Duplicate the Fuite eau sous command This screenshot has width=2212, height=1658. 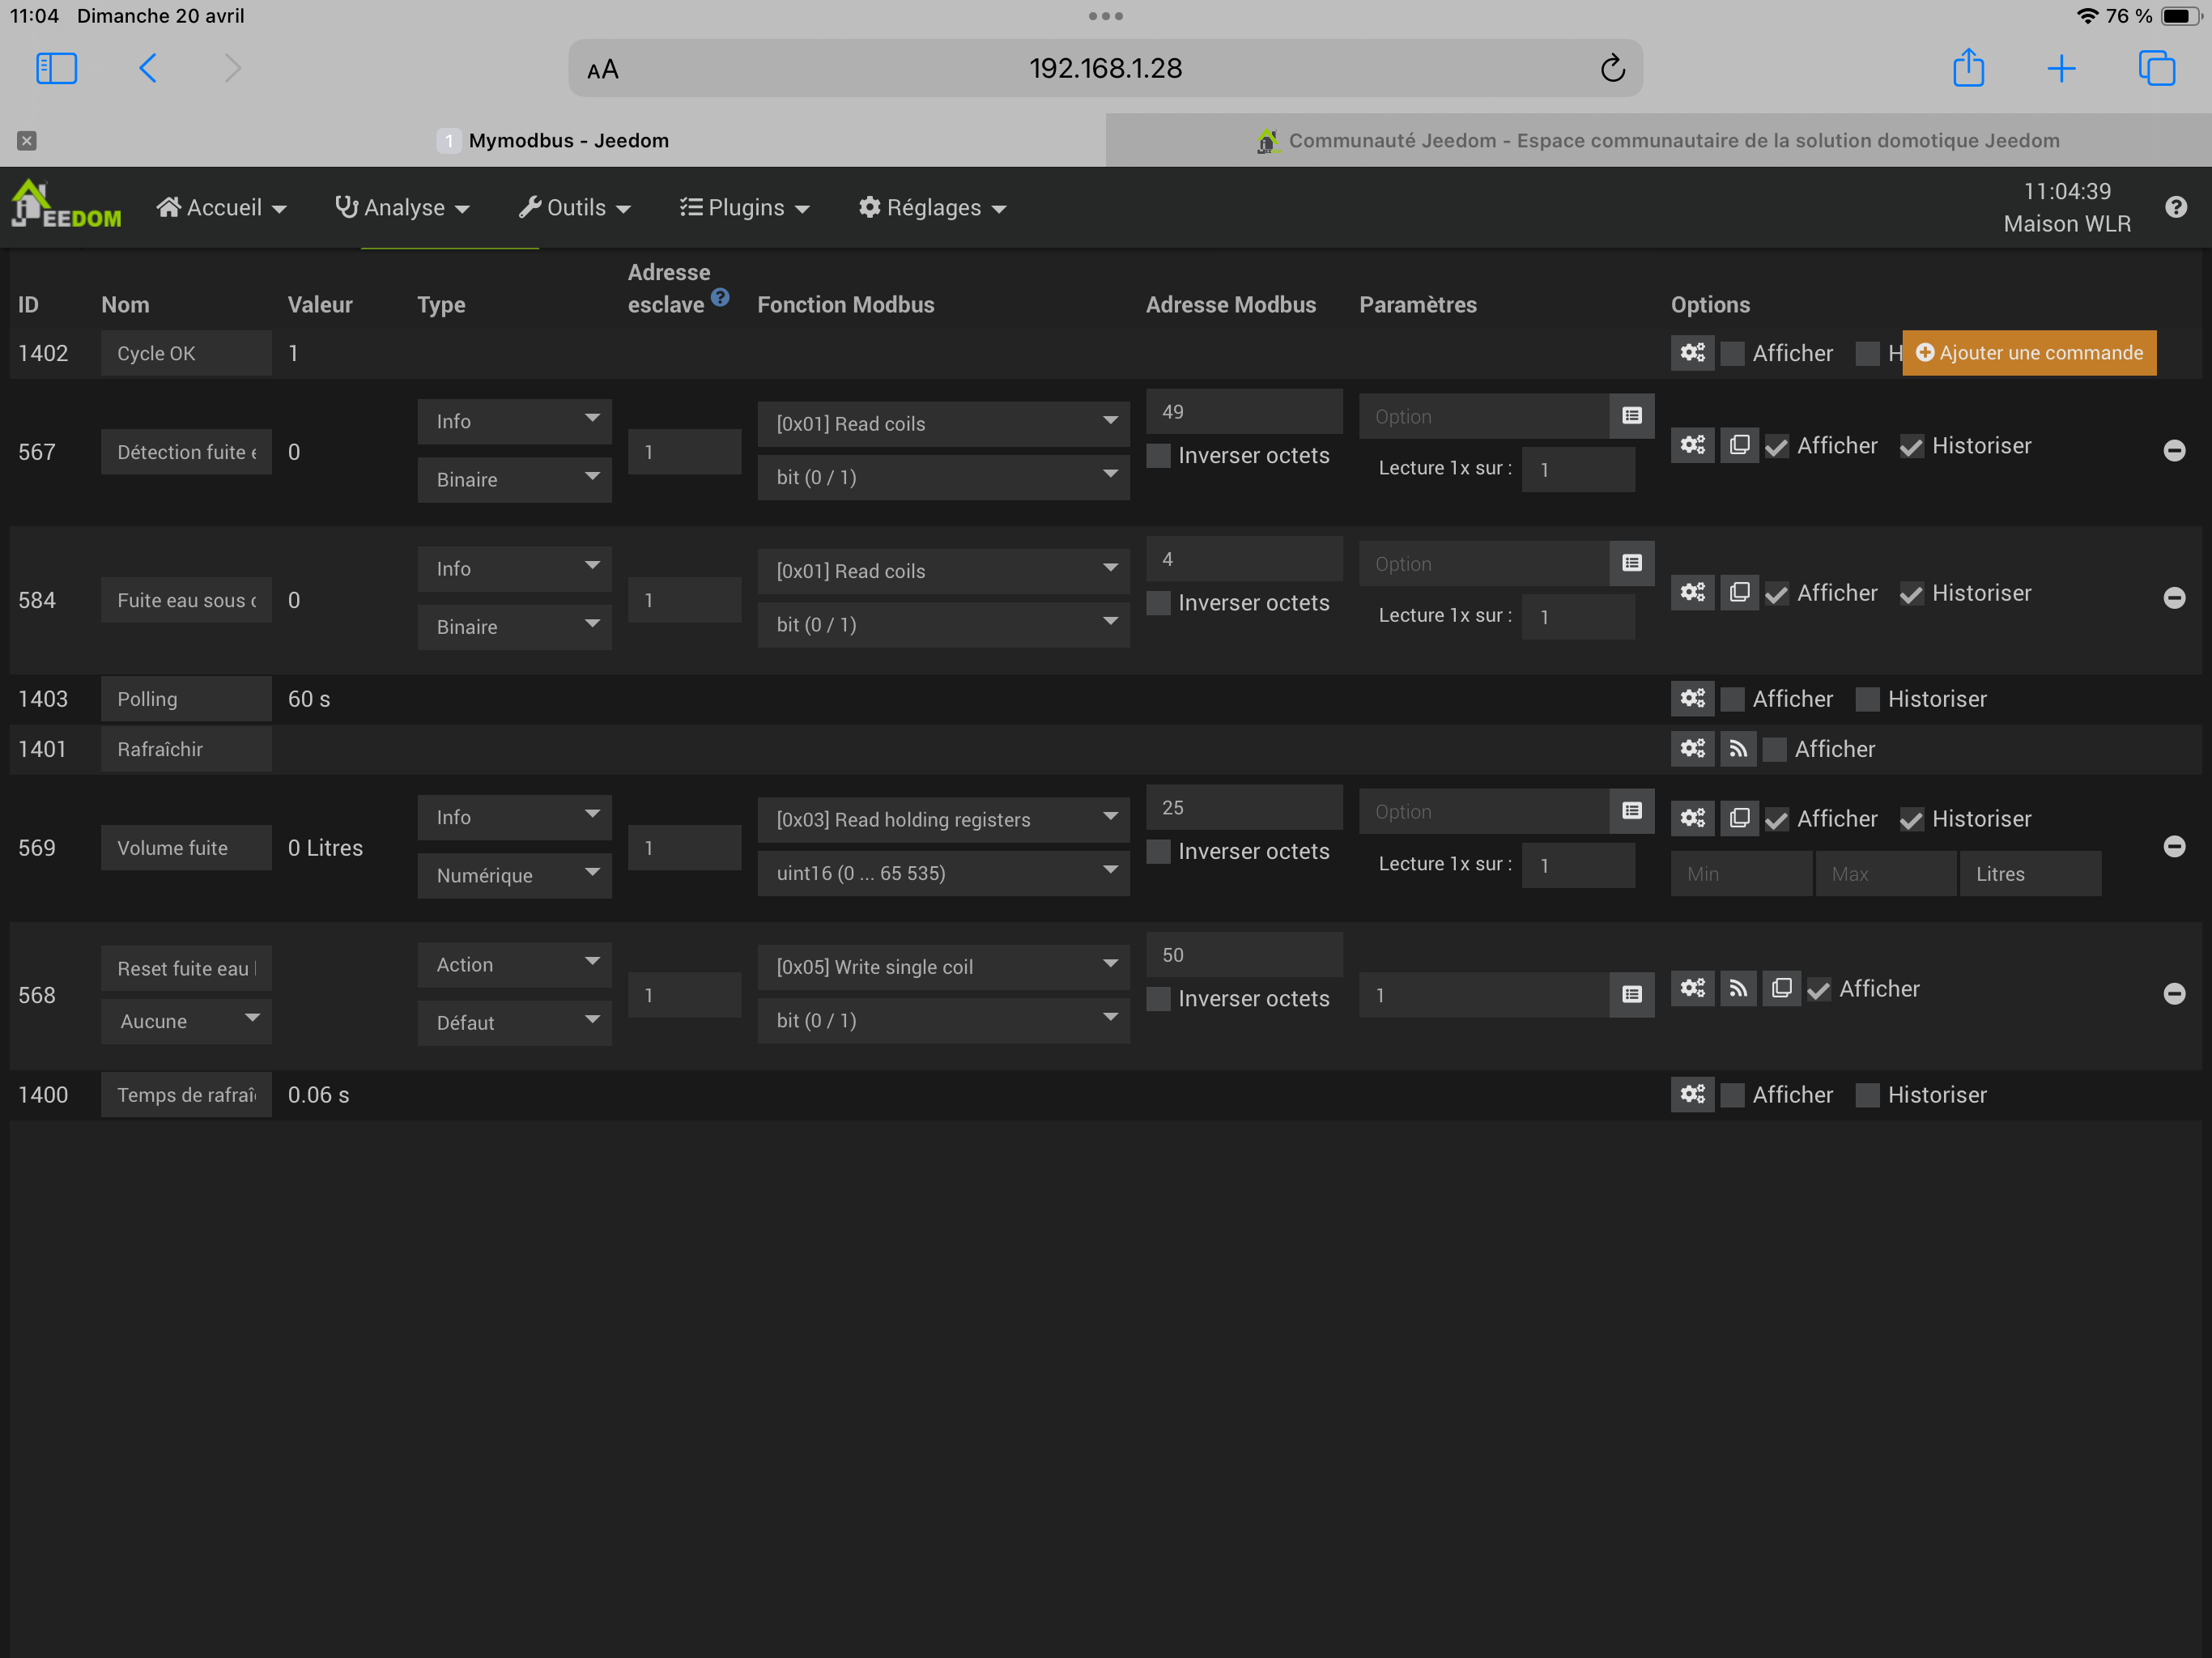[x=1739, y=593]
